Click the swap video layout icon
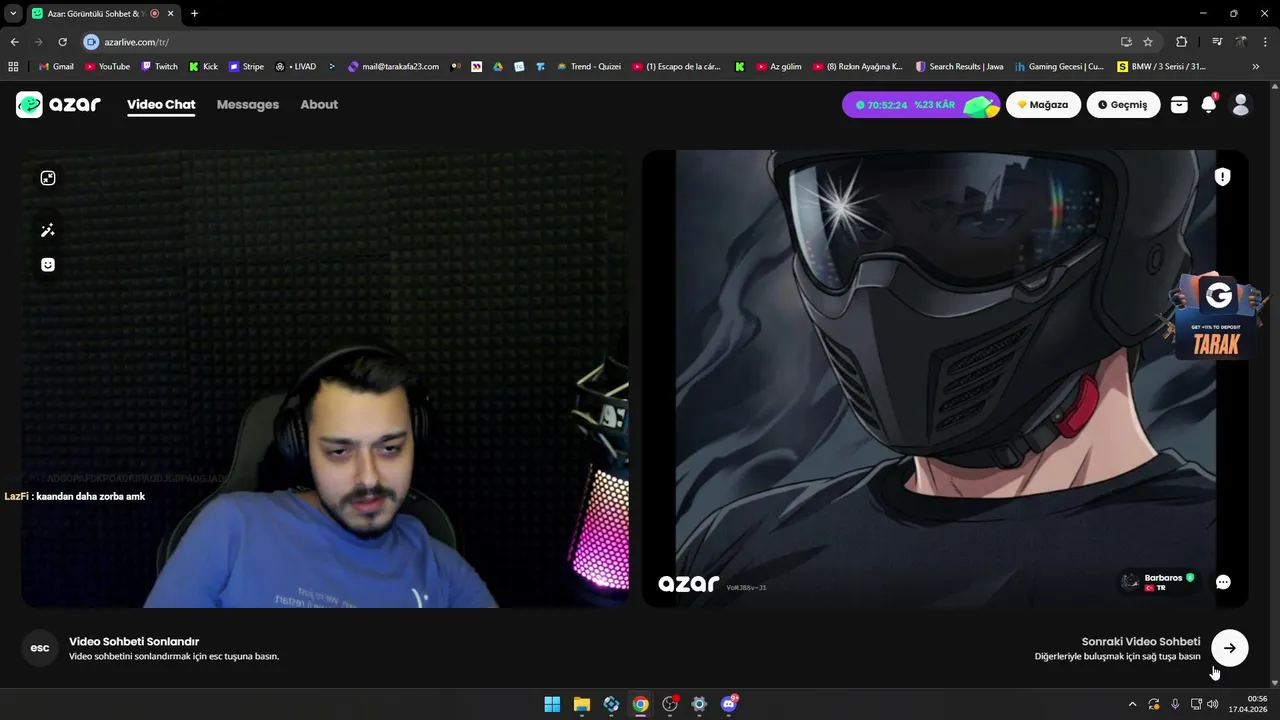The image size is (1280, 720). coord(48,178)
